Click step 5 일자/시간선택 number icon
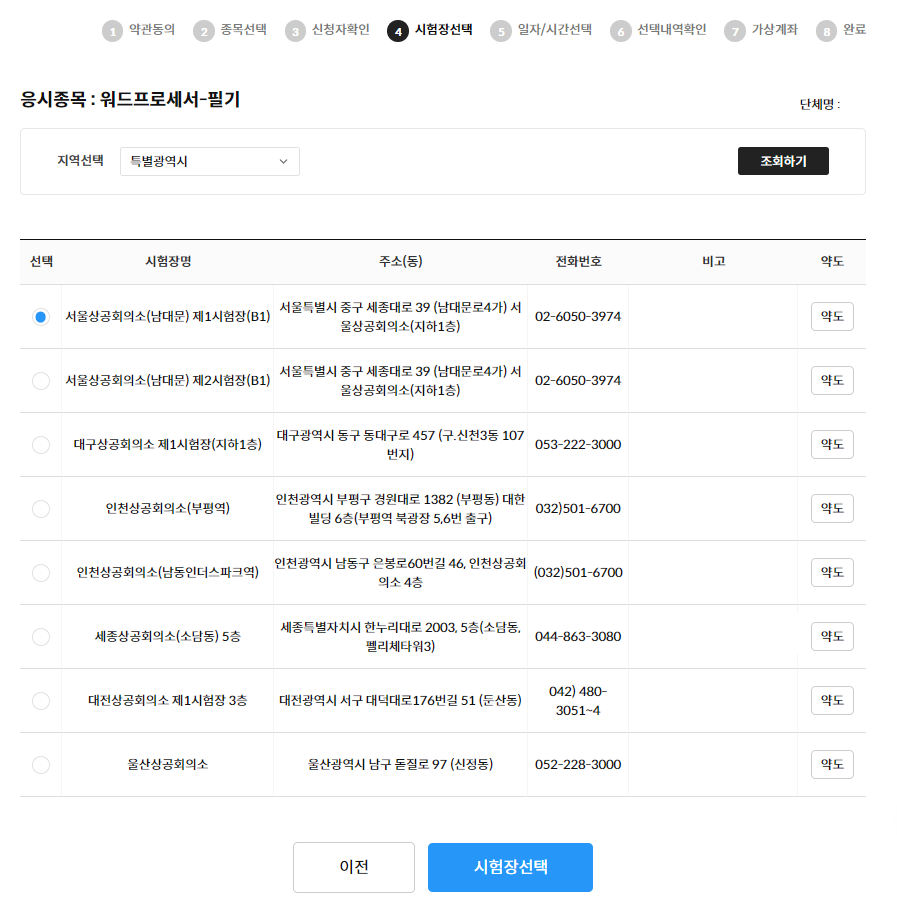Image resolution: width=897 pixels, height=900 pixels. (500, 31)
